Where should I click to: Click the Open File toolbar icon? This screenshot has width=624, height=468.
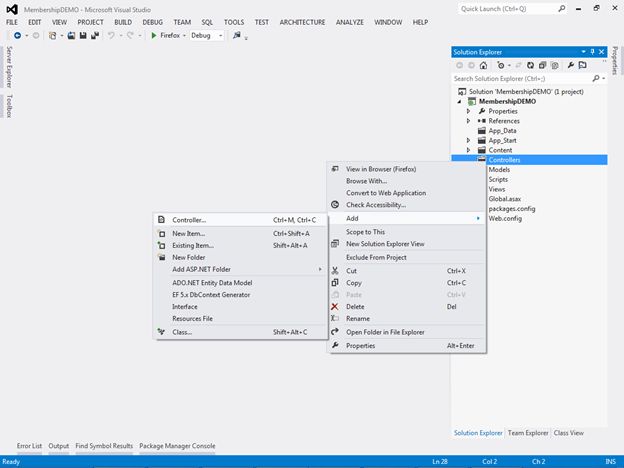coord(71,35)
